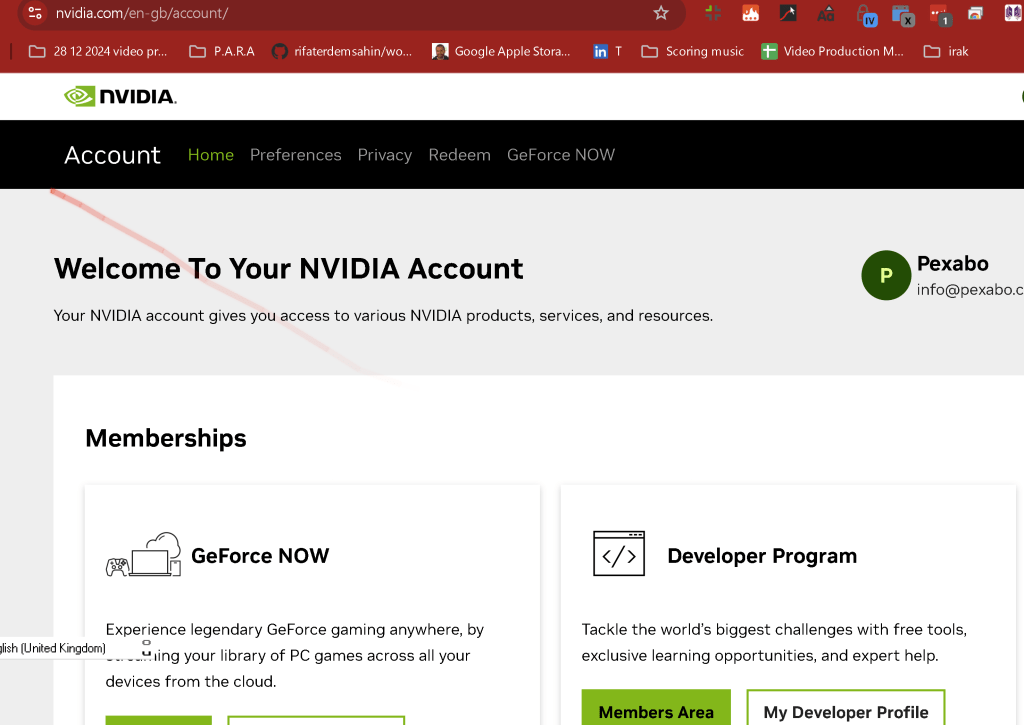This screenshot has height=725, width=1024.
Task: Click the green P profile avatar
Action: [x=886, y=275]
